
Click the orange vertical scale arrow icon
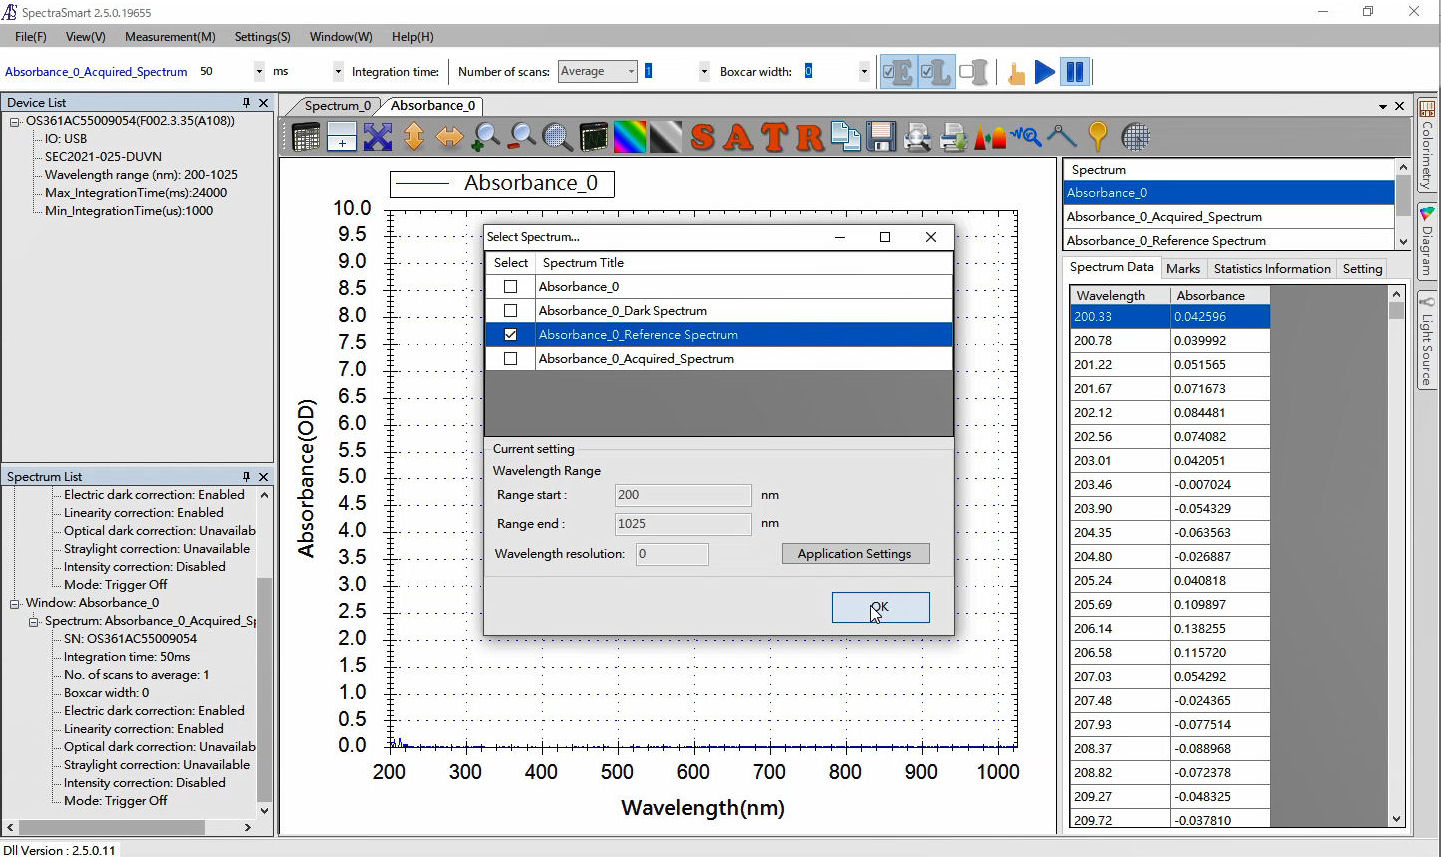(x=414, y=137)
